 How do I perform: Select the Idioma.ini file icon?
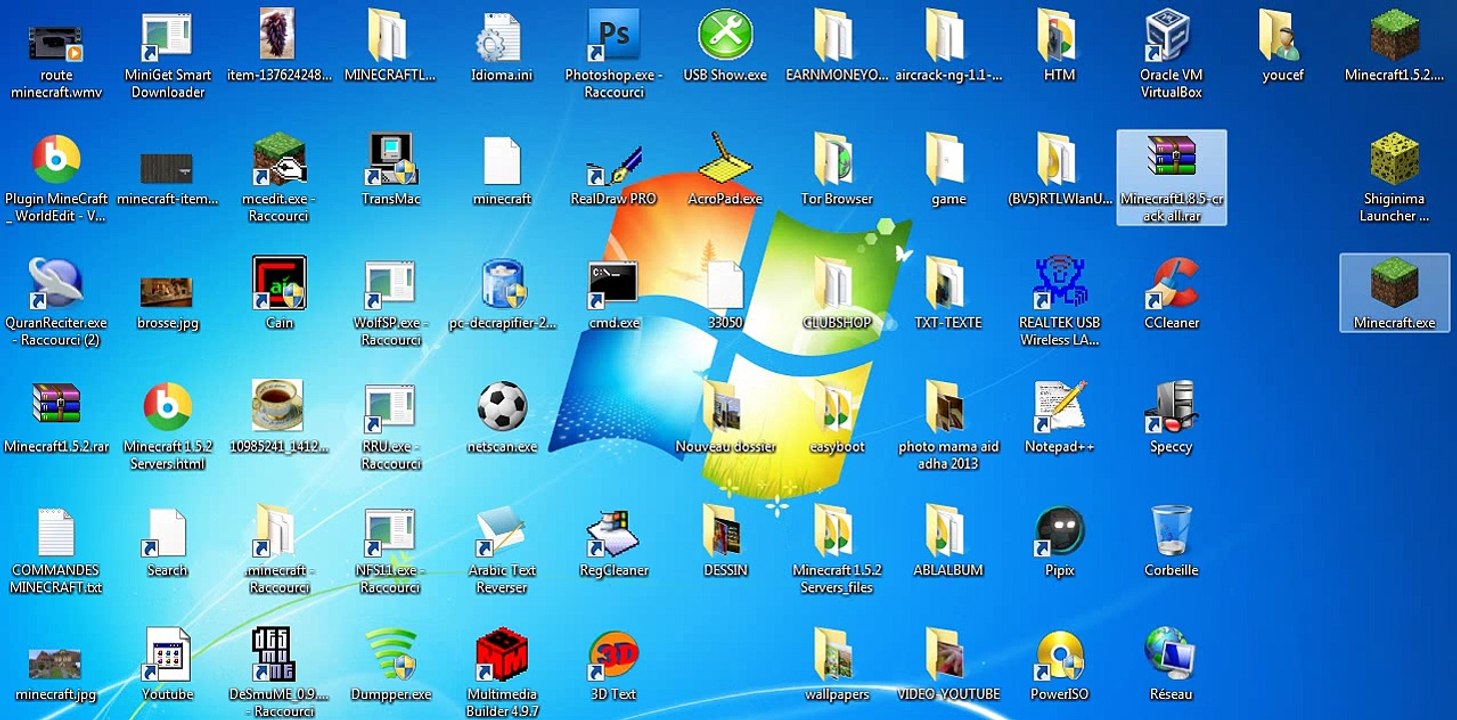pos(499,38)
